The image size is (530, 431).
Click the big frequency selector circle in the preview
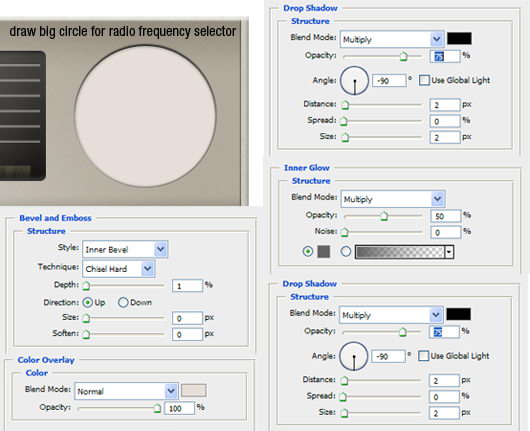[145, 117]
